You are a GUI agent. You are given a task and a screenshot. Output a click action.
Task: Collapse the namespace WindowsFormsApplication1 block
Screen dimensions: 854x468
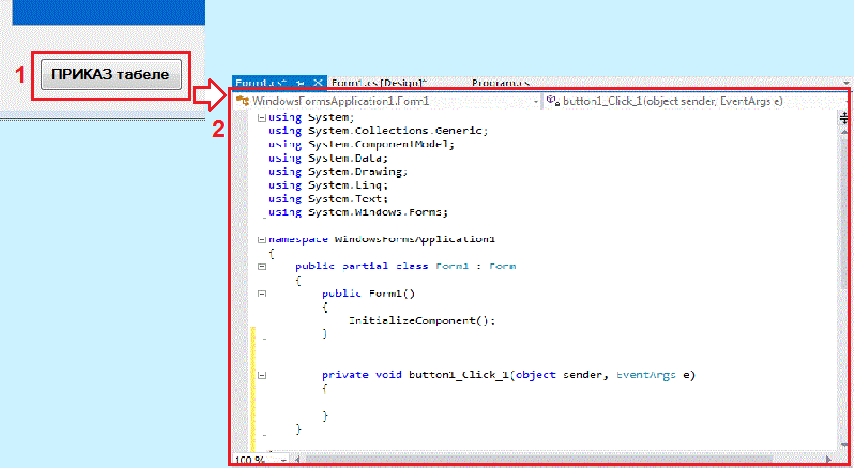point(262,240)
